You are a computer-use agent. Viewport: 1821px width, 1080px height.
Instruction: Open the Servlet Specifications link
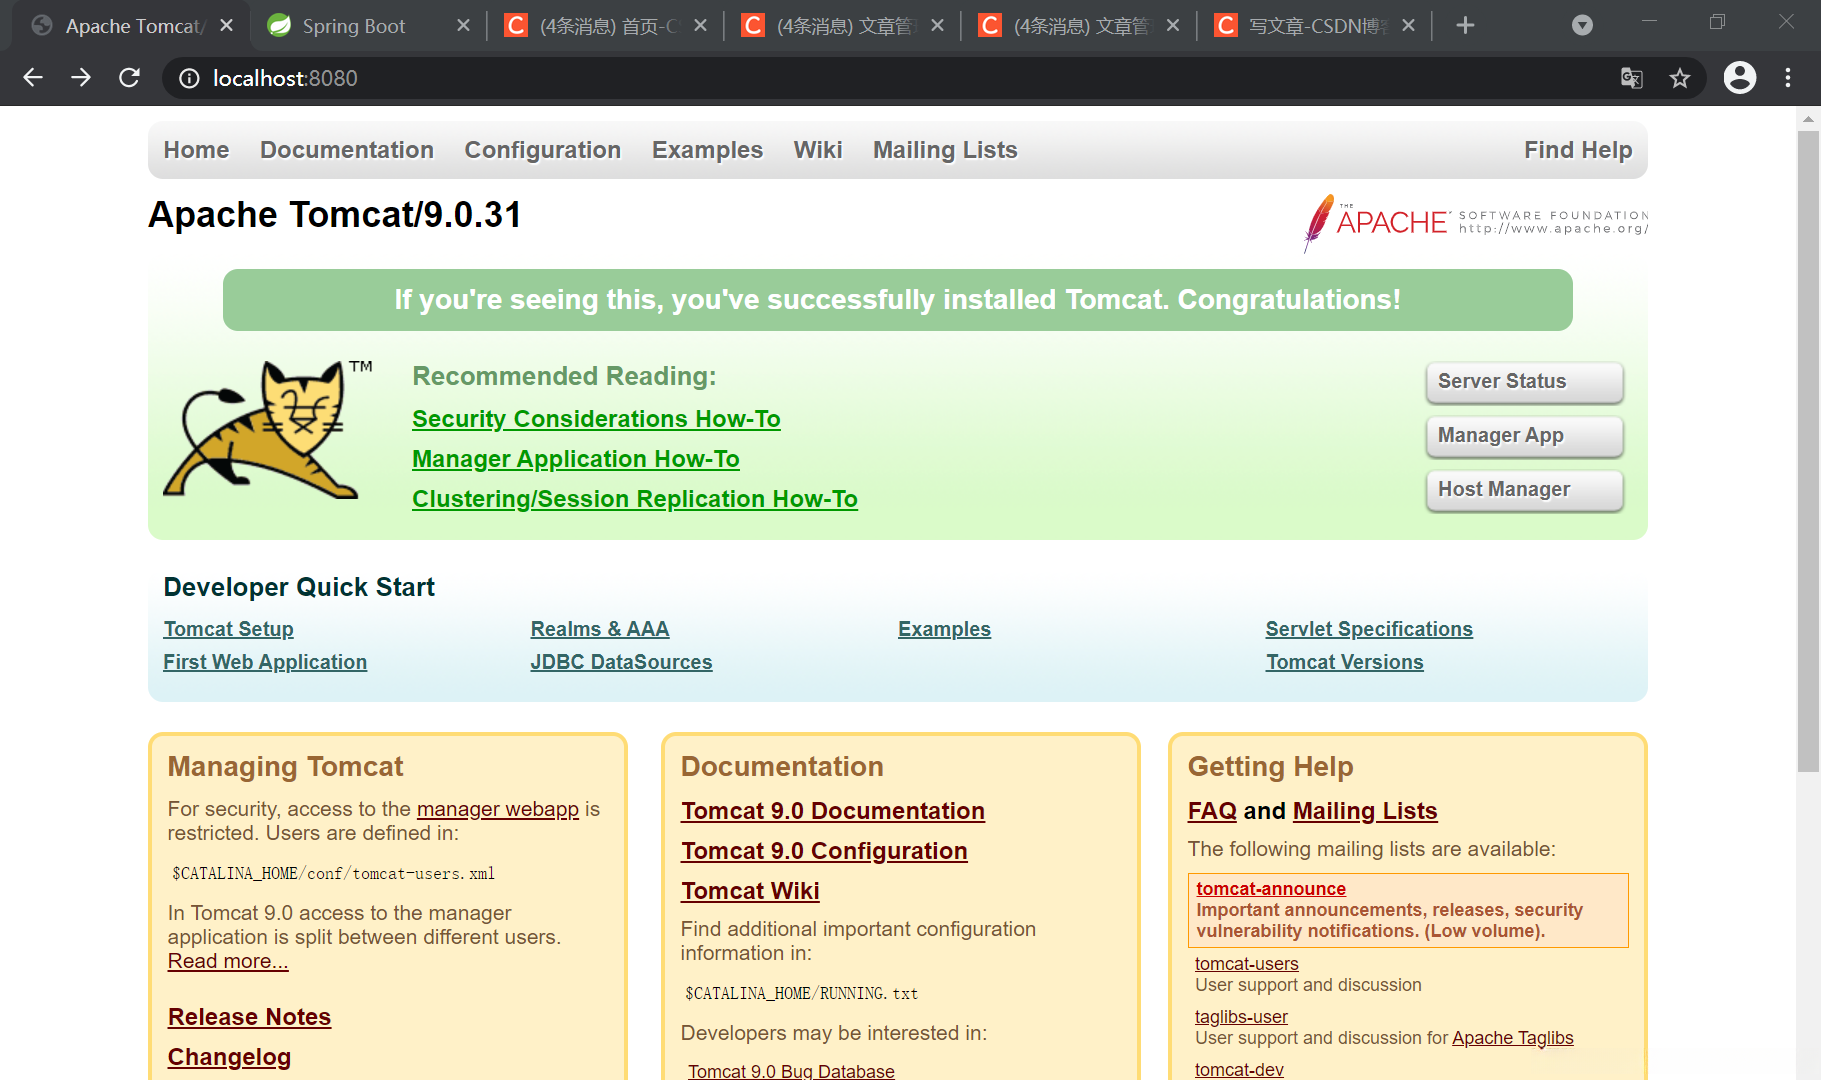coord(1369,629)
